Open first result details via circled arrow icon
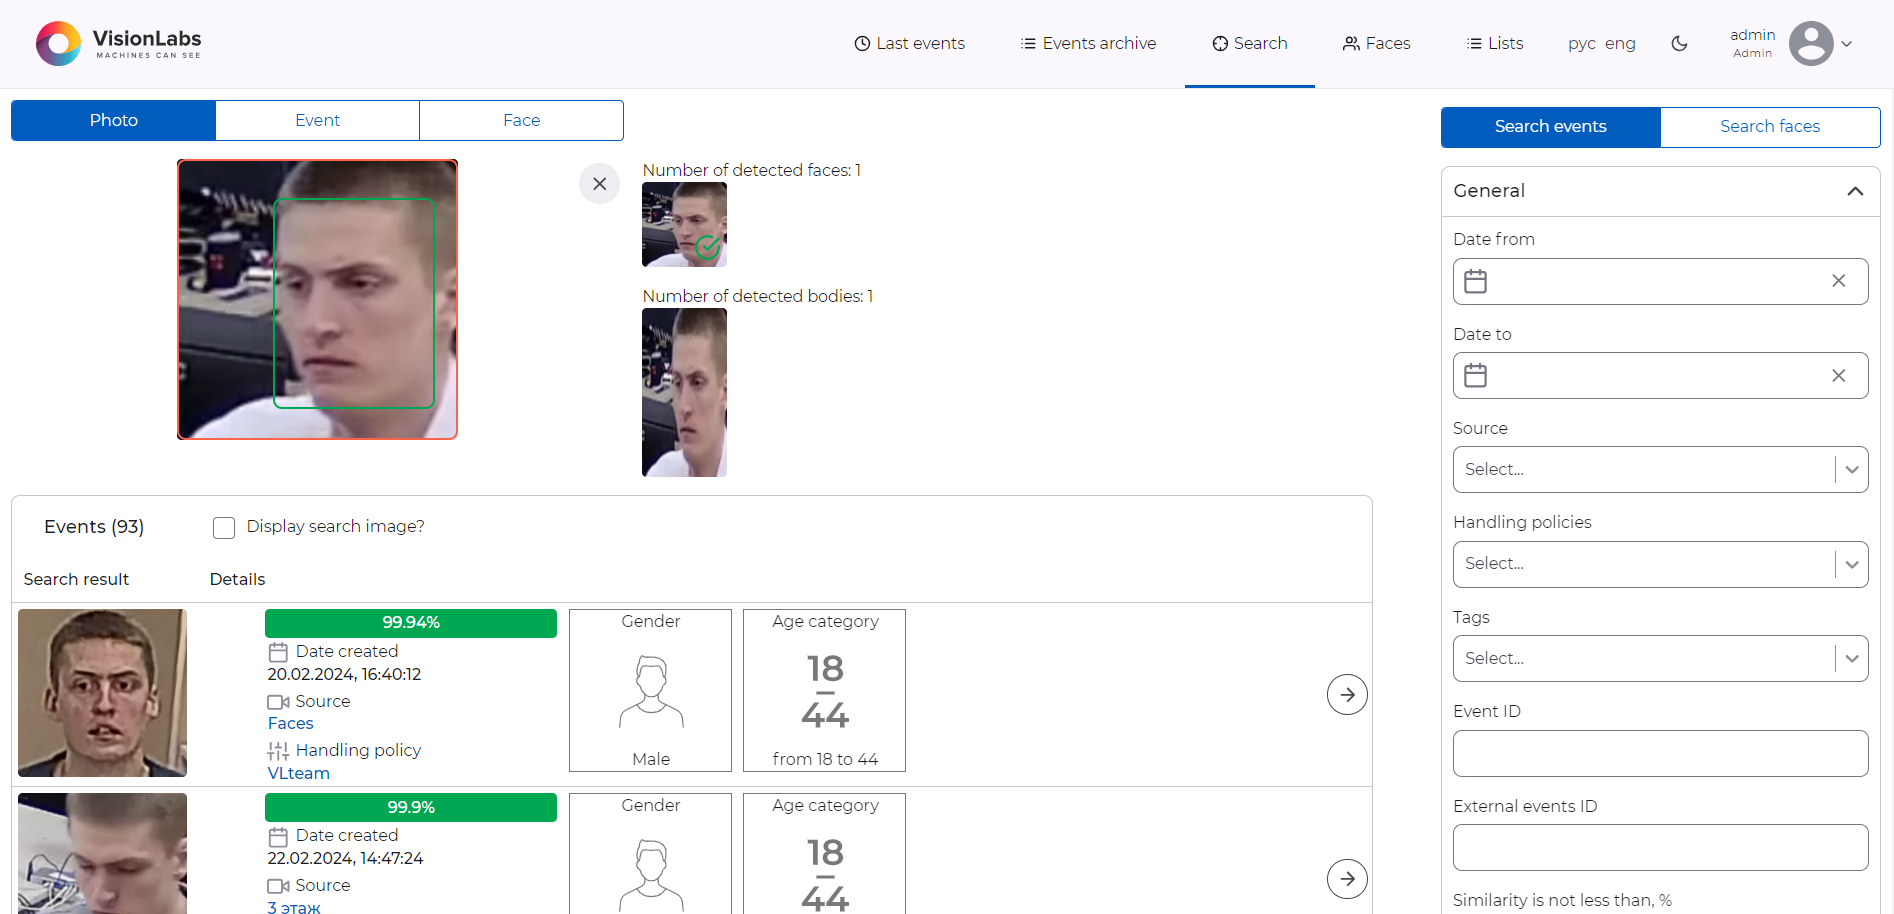Screen dimensions: 1894x914 (x=1347, y=694)
